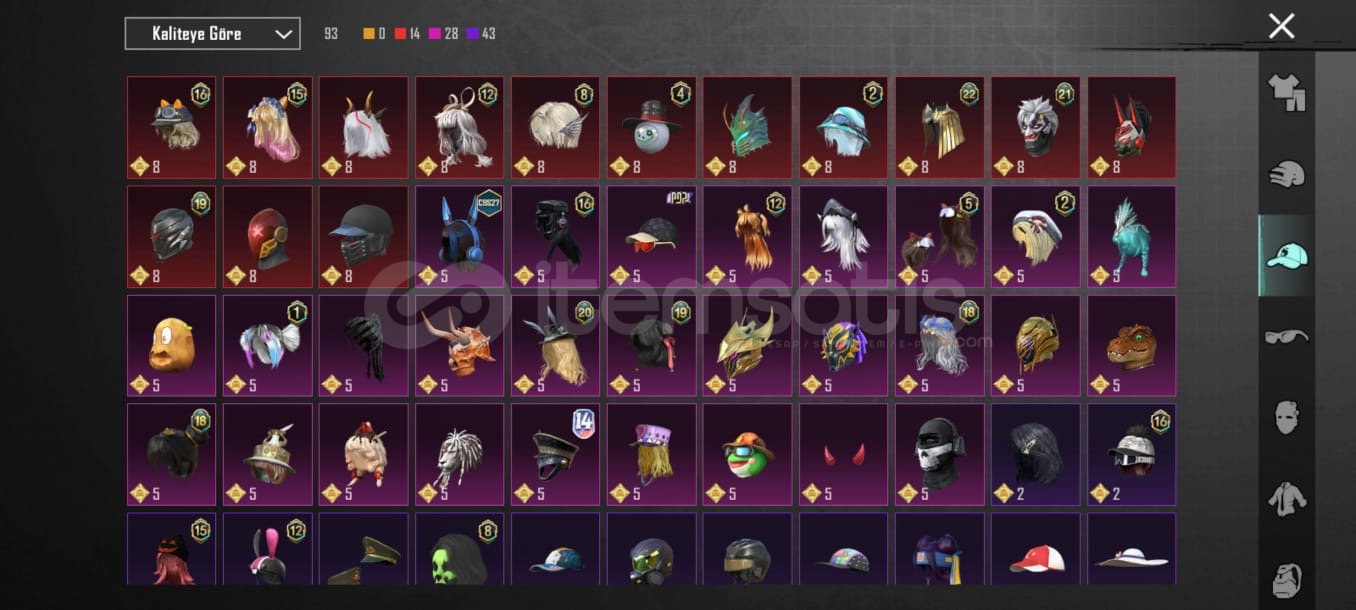Select the pink quality filter showing 28
1356x610 pixels.
444,34
